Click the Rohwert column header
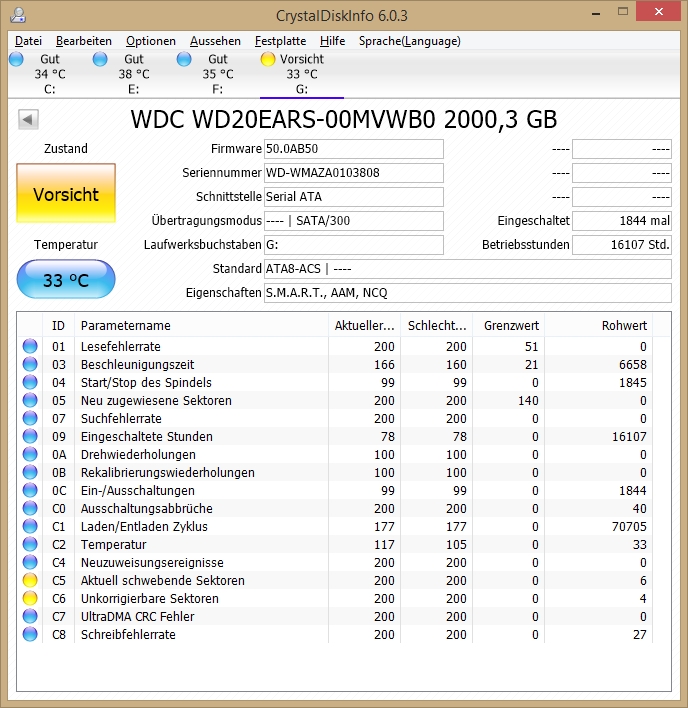Screen dimensions: 688x708 point(599,326)
